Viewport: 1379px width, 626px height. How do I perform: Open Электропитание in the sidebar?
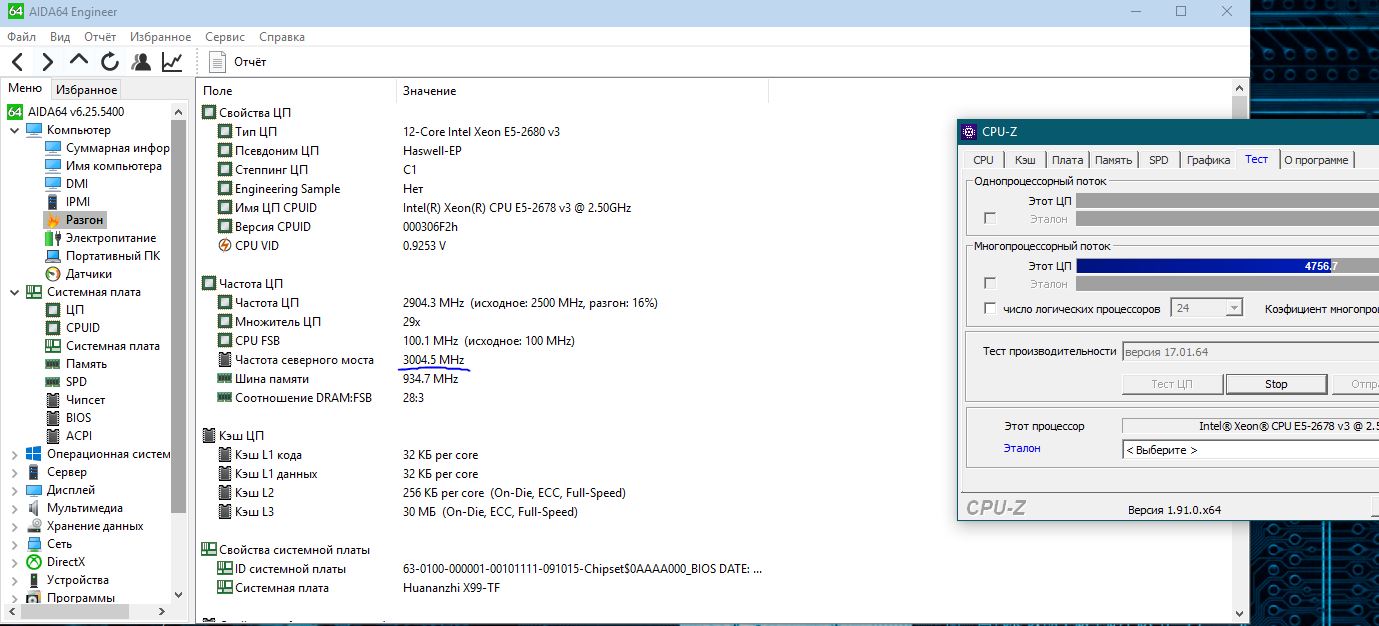100,238
